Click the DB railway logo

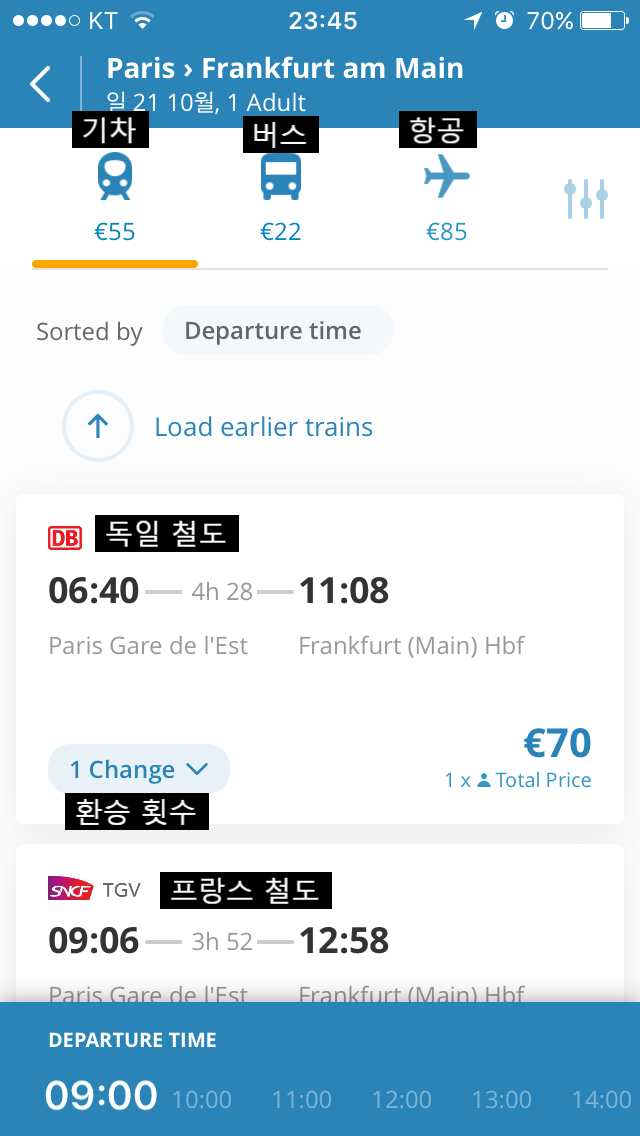(x=65, y=538)
